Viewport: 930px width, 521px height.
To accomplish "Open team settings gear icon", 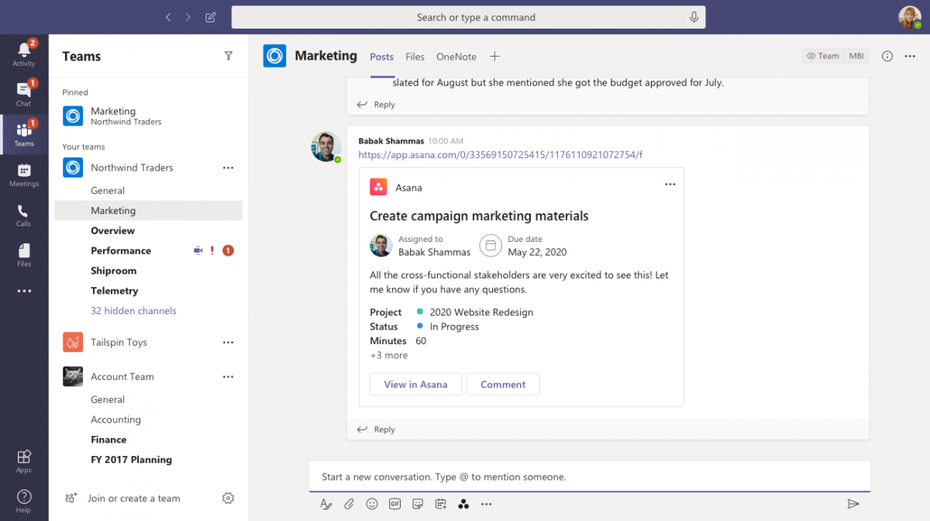I will coord(228,498).
